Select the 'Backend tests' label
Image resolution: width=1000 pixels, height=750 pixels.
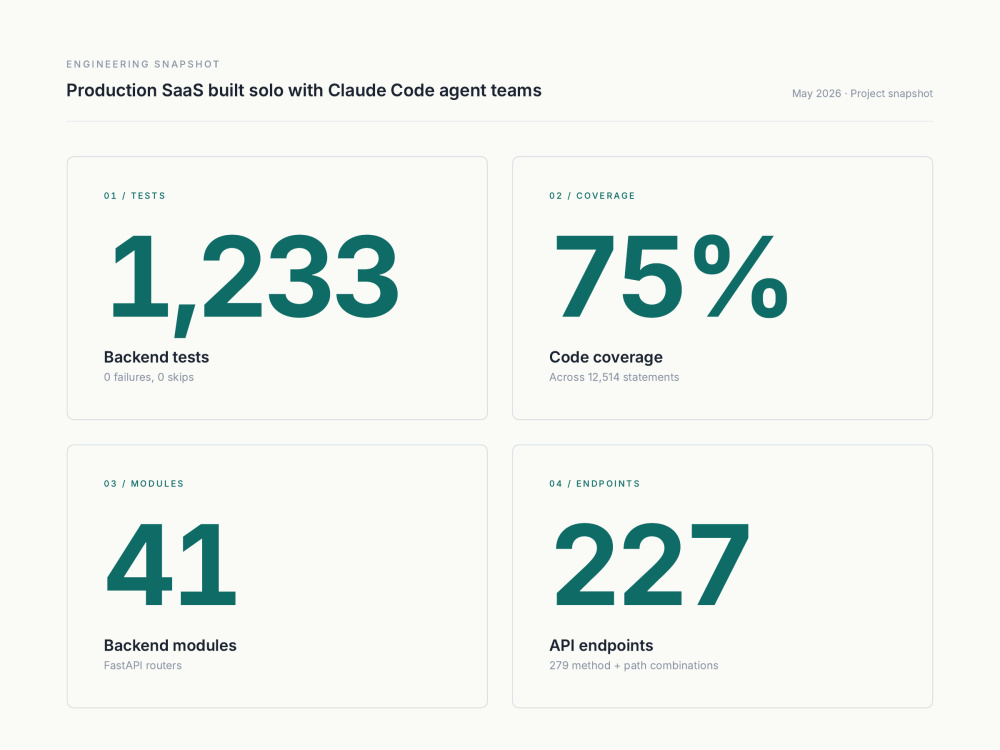[156, 357]
